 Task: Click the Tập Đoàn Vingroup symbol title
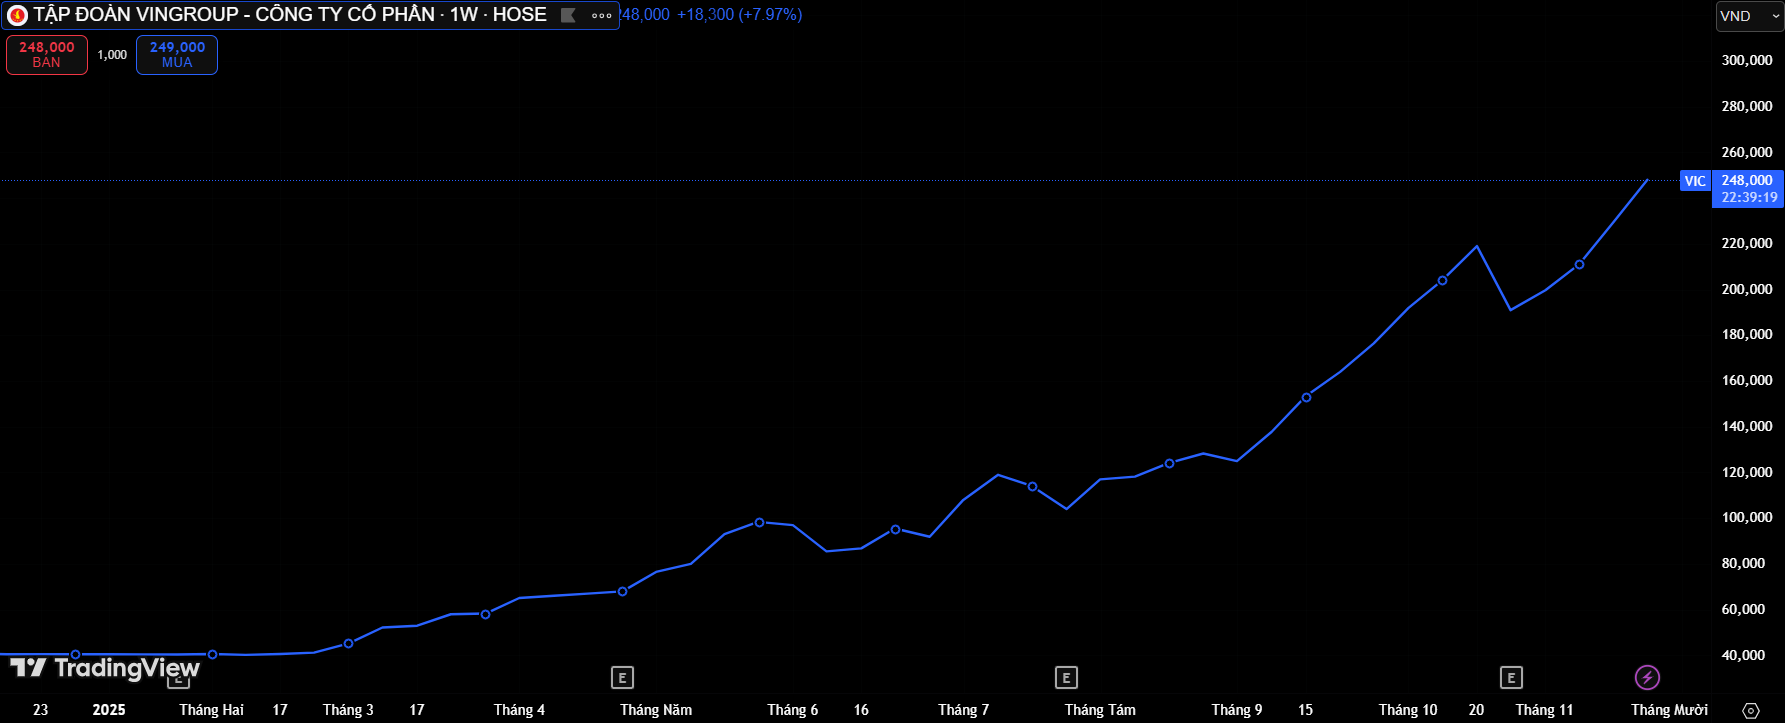click(290, 15)
